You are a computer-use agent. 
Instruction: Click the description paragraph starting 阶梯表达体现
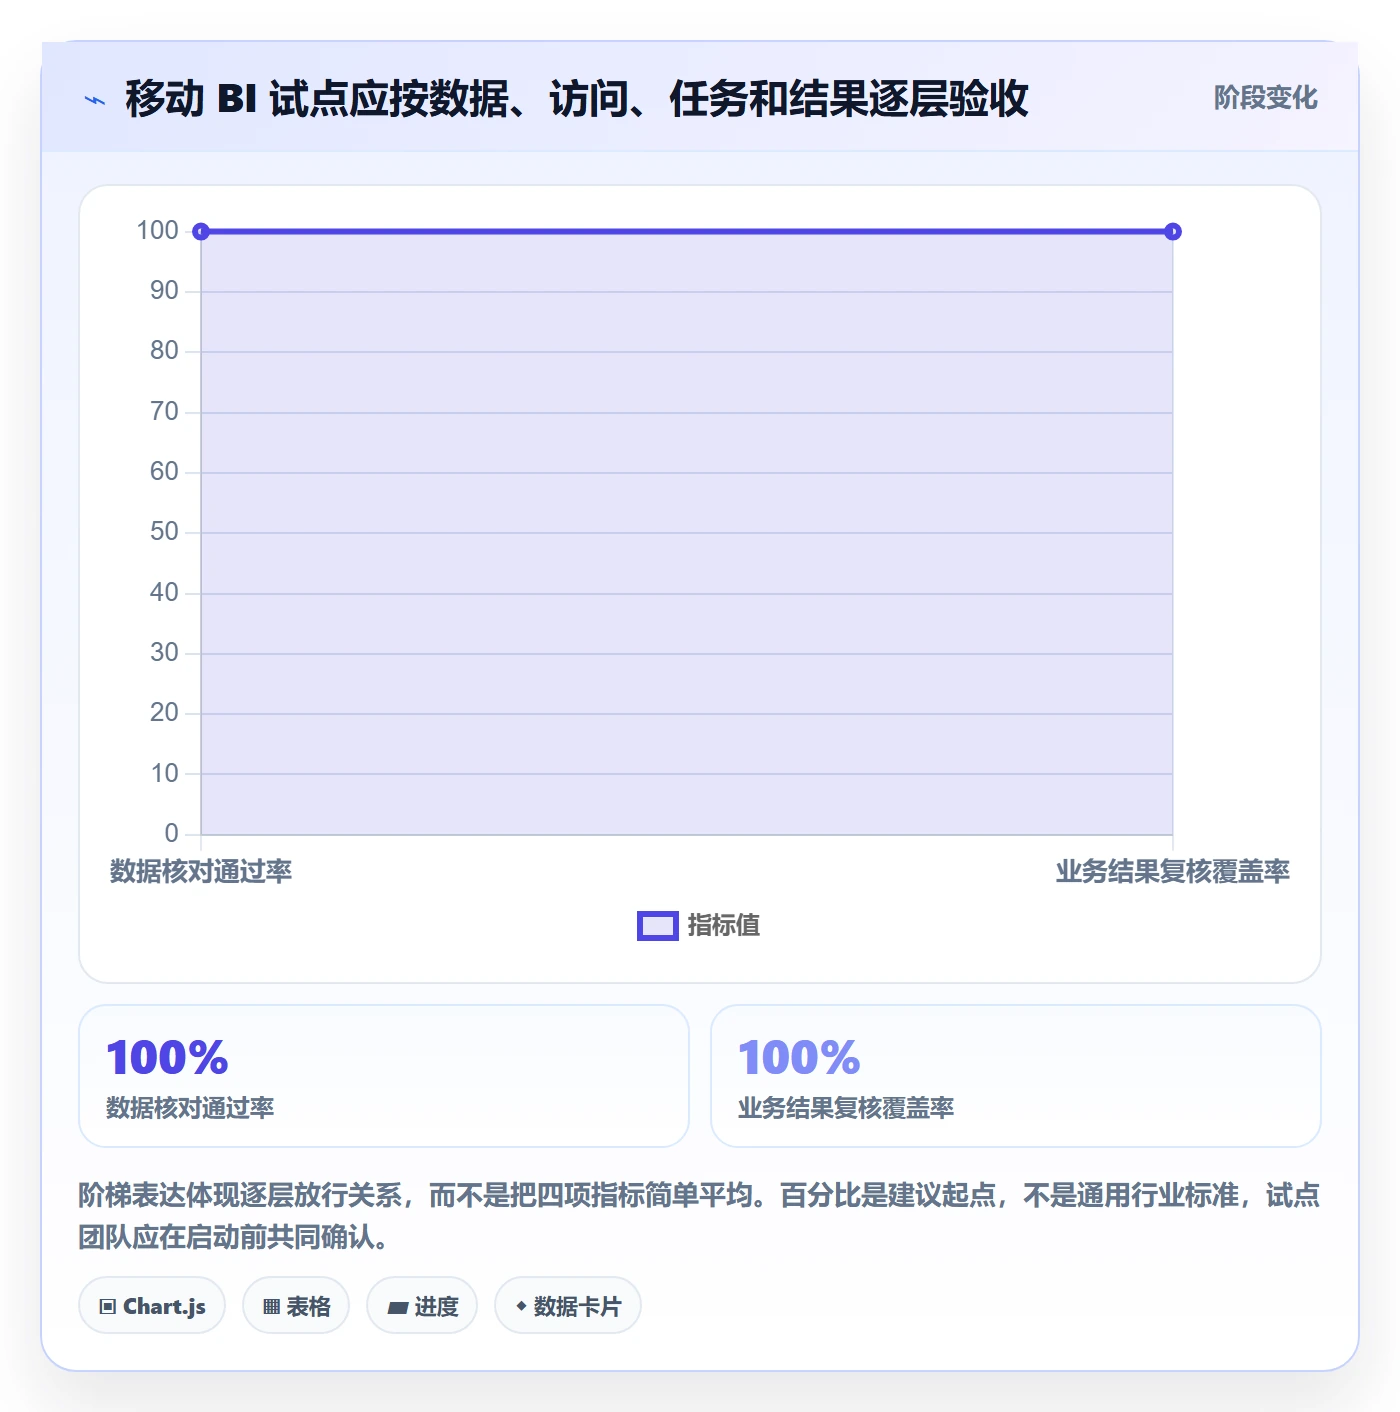point(699,1216)
